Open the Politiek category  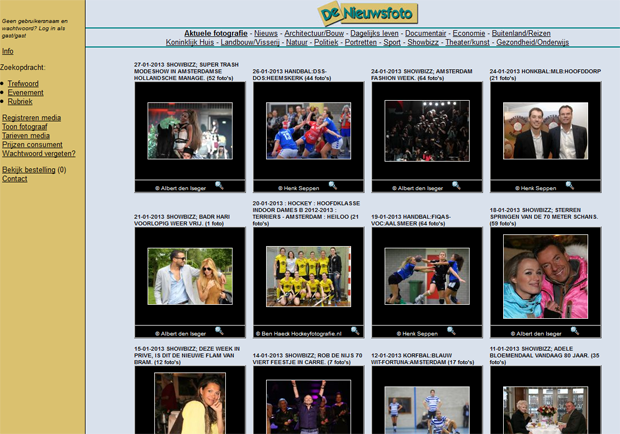(326, 42)
